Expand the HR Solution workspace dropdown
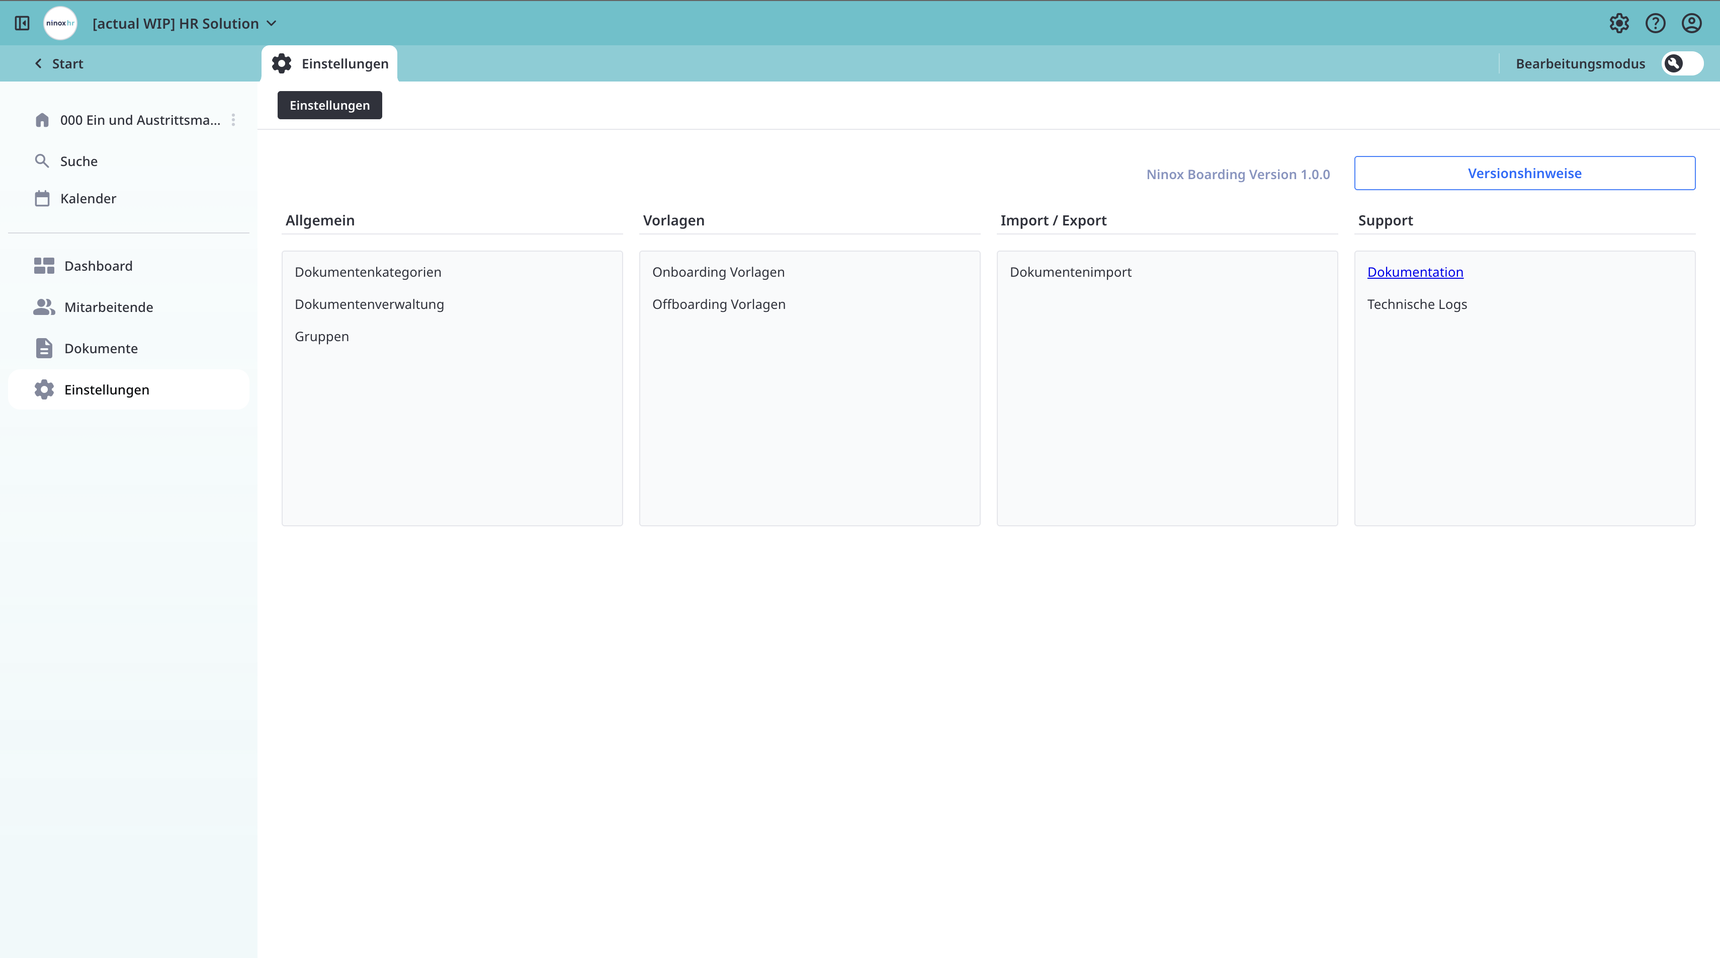Screen dimensions: 1720x958 [x=271, y=23]
